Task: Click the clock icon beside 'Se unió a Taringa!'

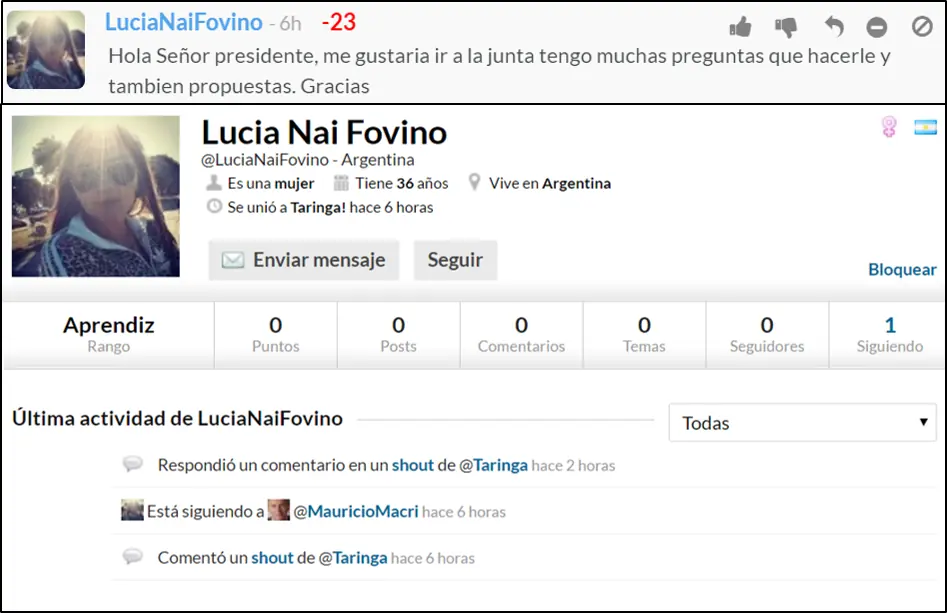Action: pyautogui.click(x=214, y=207)
